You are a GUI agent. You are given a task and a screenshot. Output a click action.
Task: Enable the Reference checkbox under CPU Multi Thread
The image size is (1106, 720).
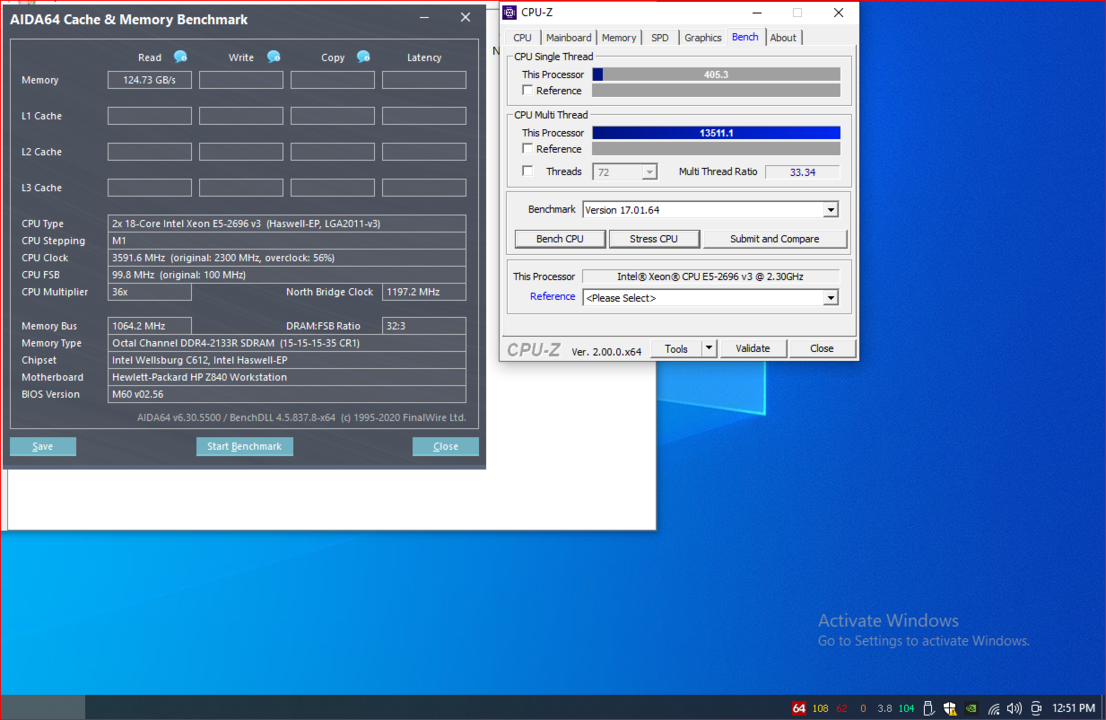tap(527, 148)
